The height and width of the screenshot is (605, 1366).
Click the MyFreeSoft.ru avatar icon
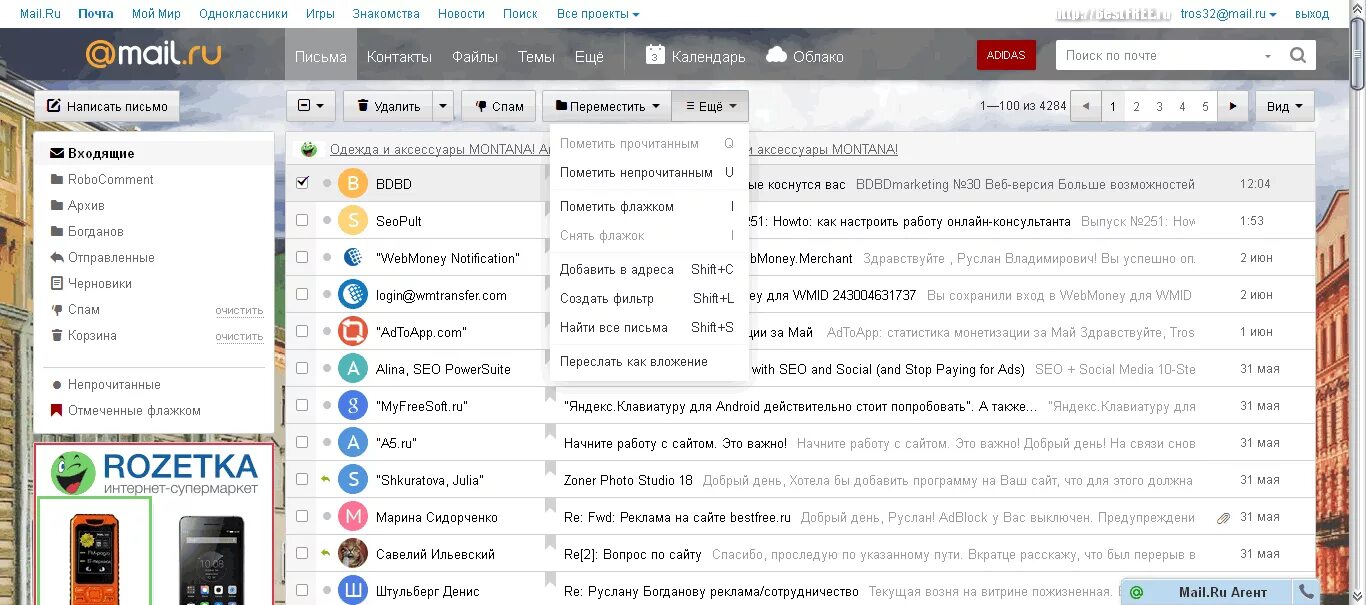tap(353, 406)
